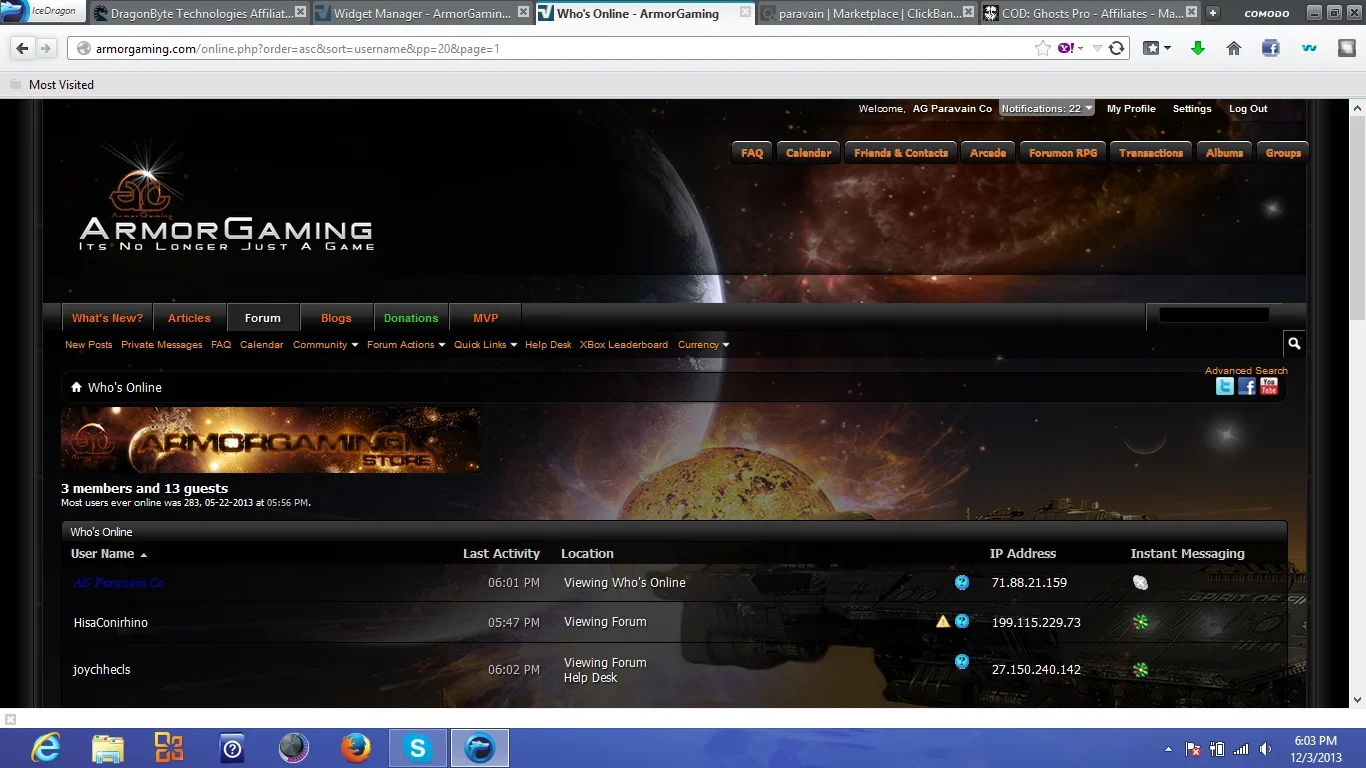This screenshot has width=1366, height=768.
Task: Click the YouTube social icon
Action: (1268, 387)
